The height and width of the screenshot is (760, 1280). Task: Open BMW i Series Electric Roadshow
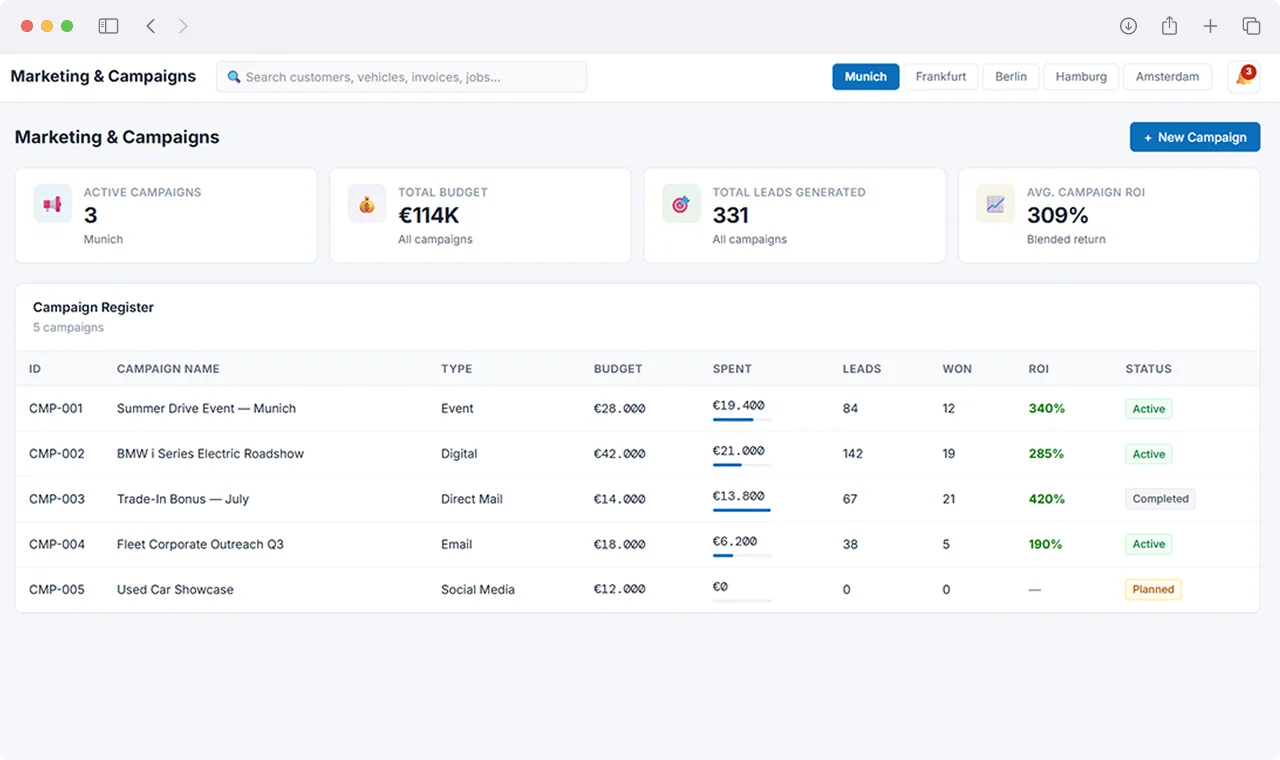210,454
